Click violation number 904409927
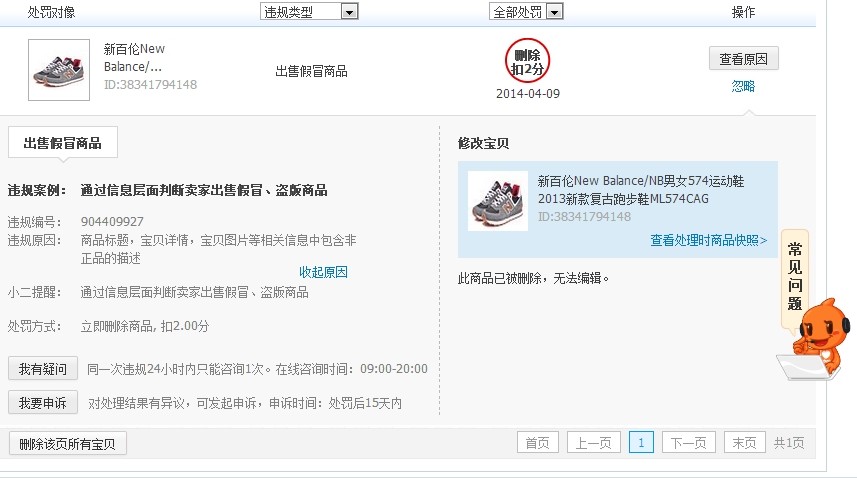857x478 pixels. (x=112, y=222)
